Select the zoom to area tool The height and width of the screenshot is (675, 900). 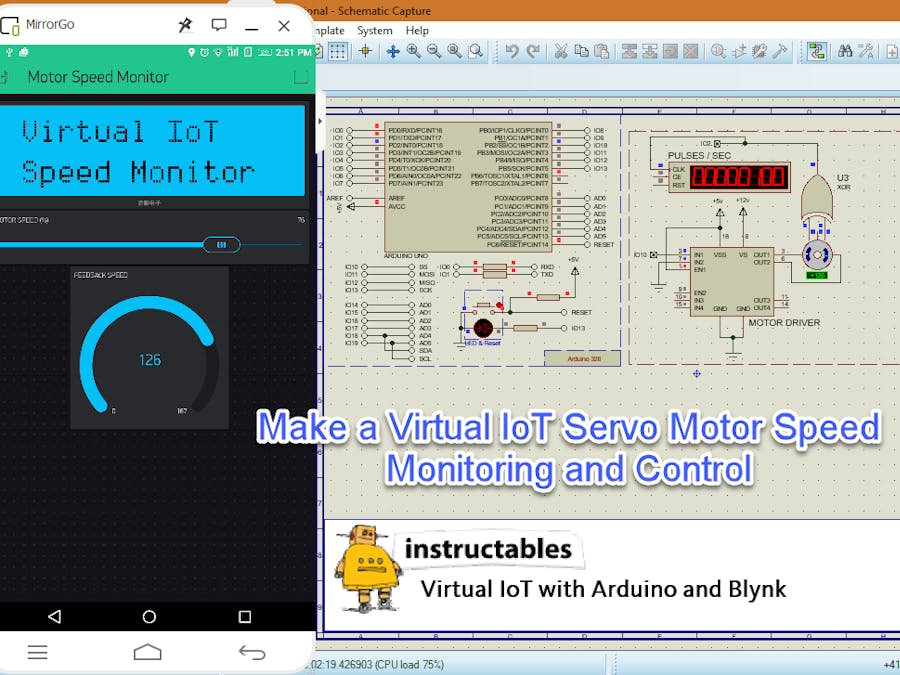pyautogui.click(x=475, y=52)
